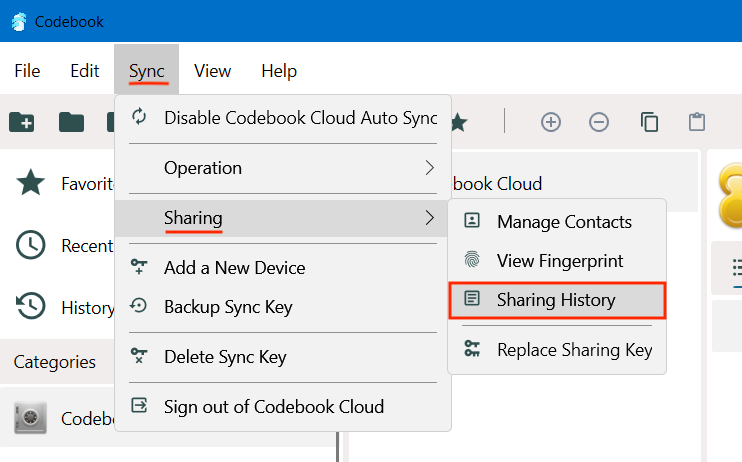Open the Help menu
The width and height of the screenshot is (742, 462).
[279, 71]
